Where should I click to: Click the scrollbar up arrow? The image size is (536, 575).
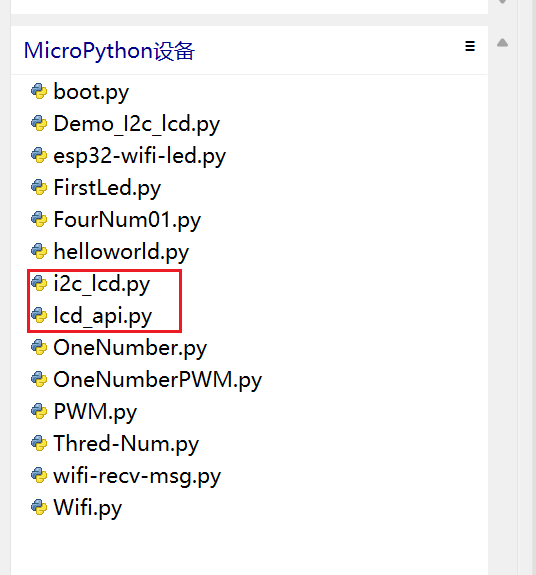tap(502, 43)
